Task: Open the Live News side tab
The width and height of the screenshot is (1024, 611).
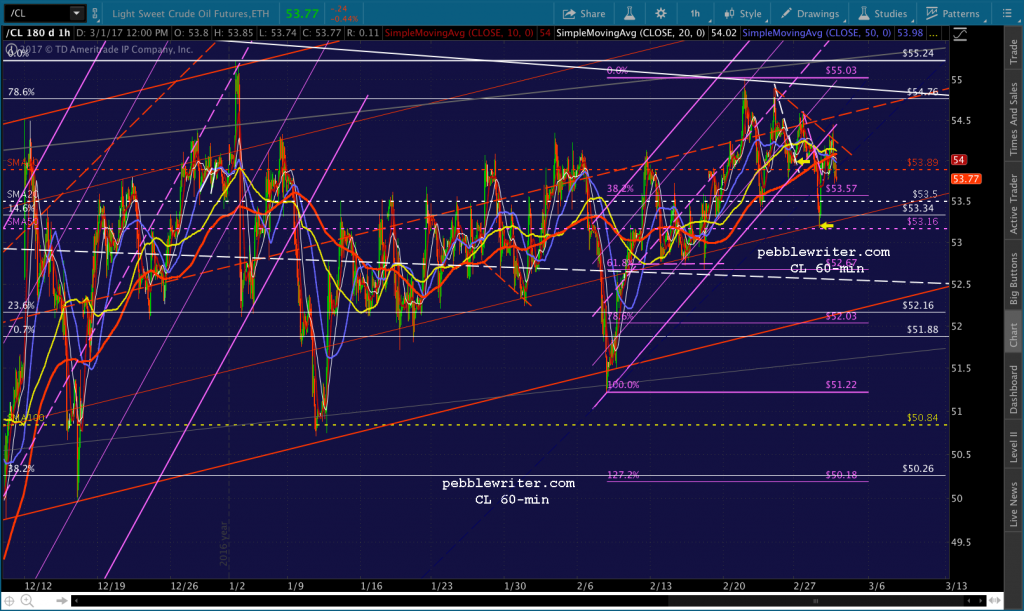Action: [x=1014, y=504]
